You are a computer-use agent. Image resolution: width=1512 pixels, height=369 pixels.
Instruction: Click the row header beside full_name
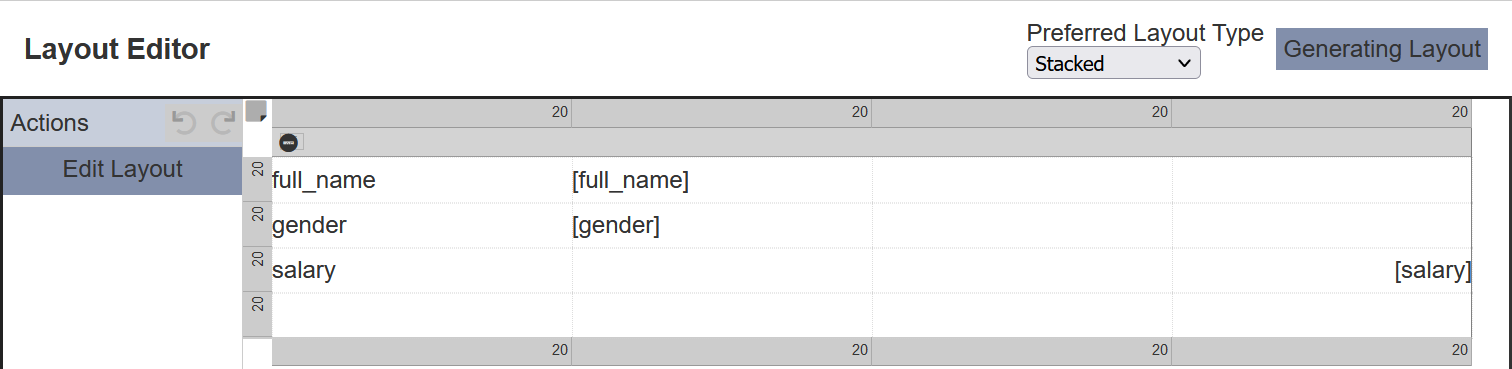pyautogui.click(x=257, y=180)
